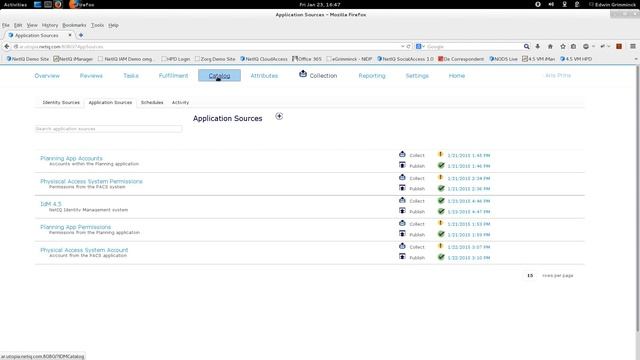Screen dimensions: 640x360
Task: Open the IdM 4.5 source link
Action: 51,204
